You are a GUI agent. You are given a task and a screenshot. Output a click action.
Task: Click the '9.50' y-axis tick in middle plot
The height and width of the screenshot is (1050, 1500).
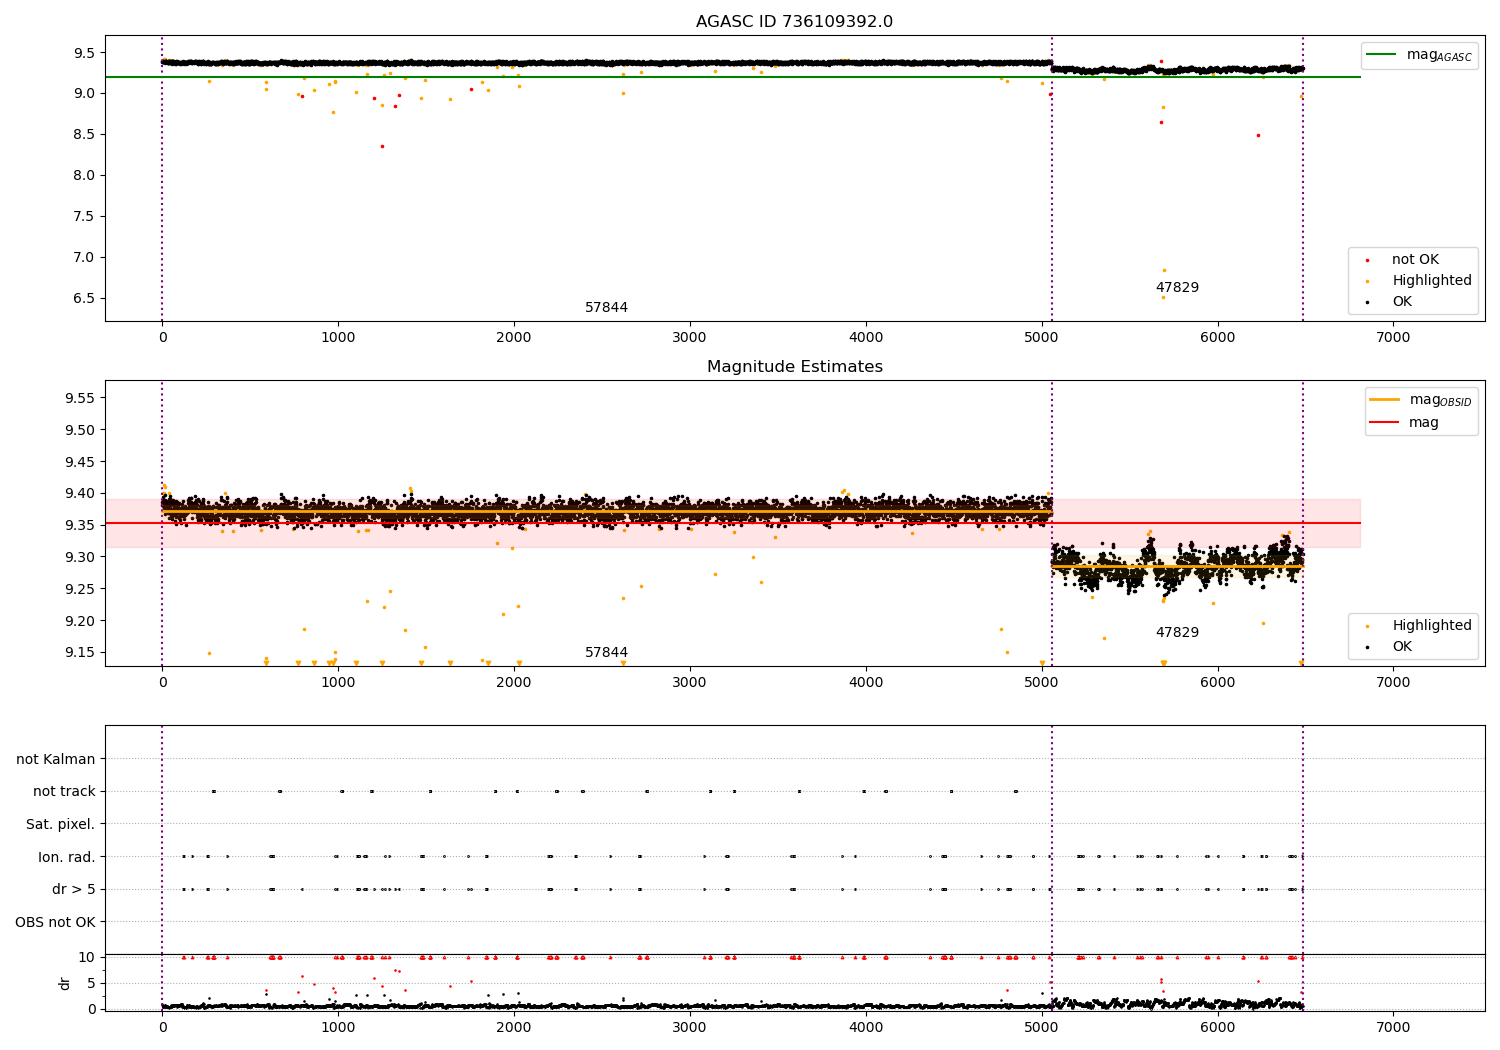click(81, 431)
